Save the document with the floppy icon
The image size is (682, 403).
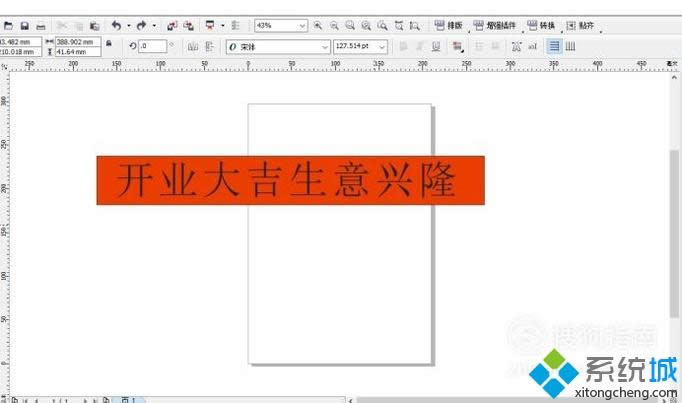(25, 26)
